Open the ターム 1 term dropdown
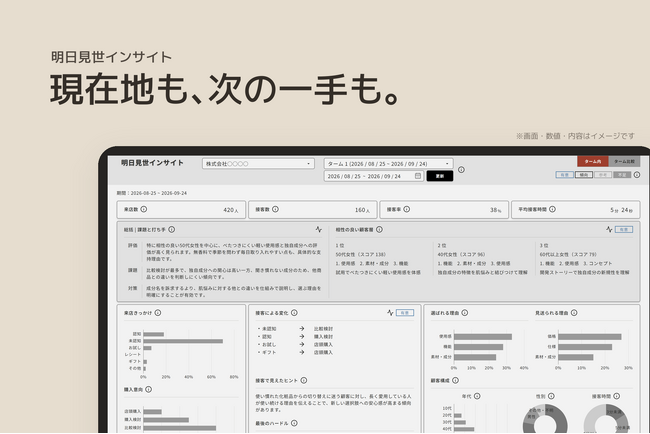The height and width of the screenshot is (434, 650). coord(388,164)
